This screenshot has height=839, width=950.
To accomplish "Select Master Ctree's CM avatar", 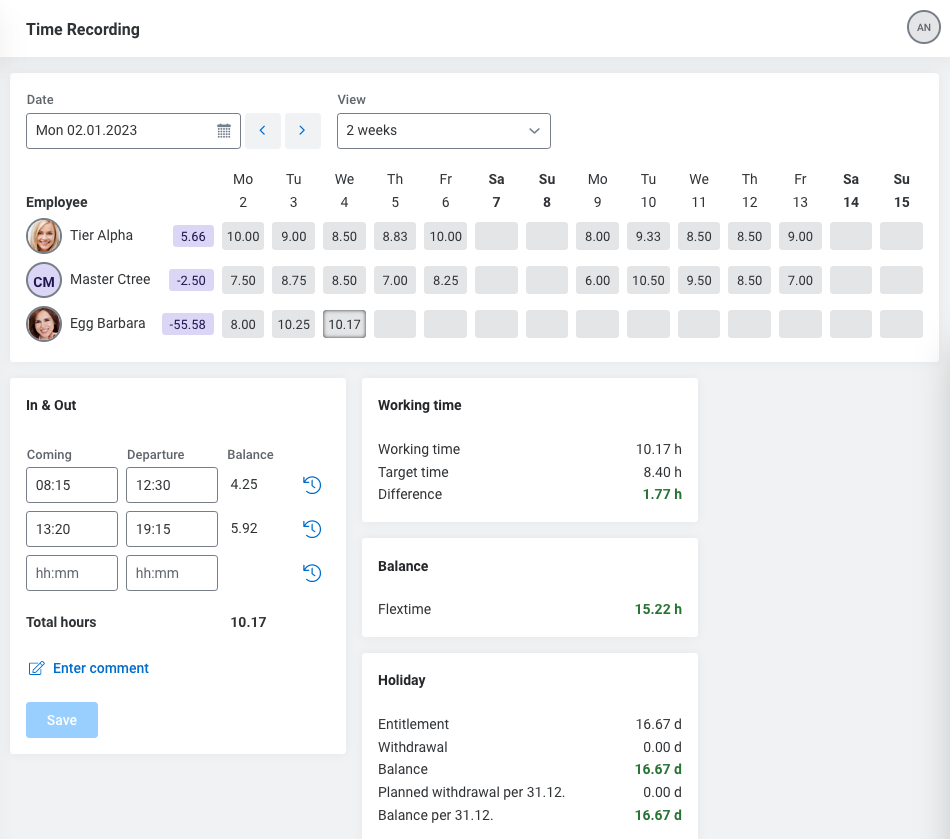I will coord(44,281).
